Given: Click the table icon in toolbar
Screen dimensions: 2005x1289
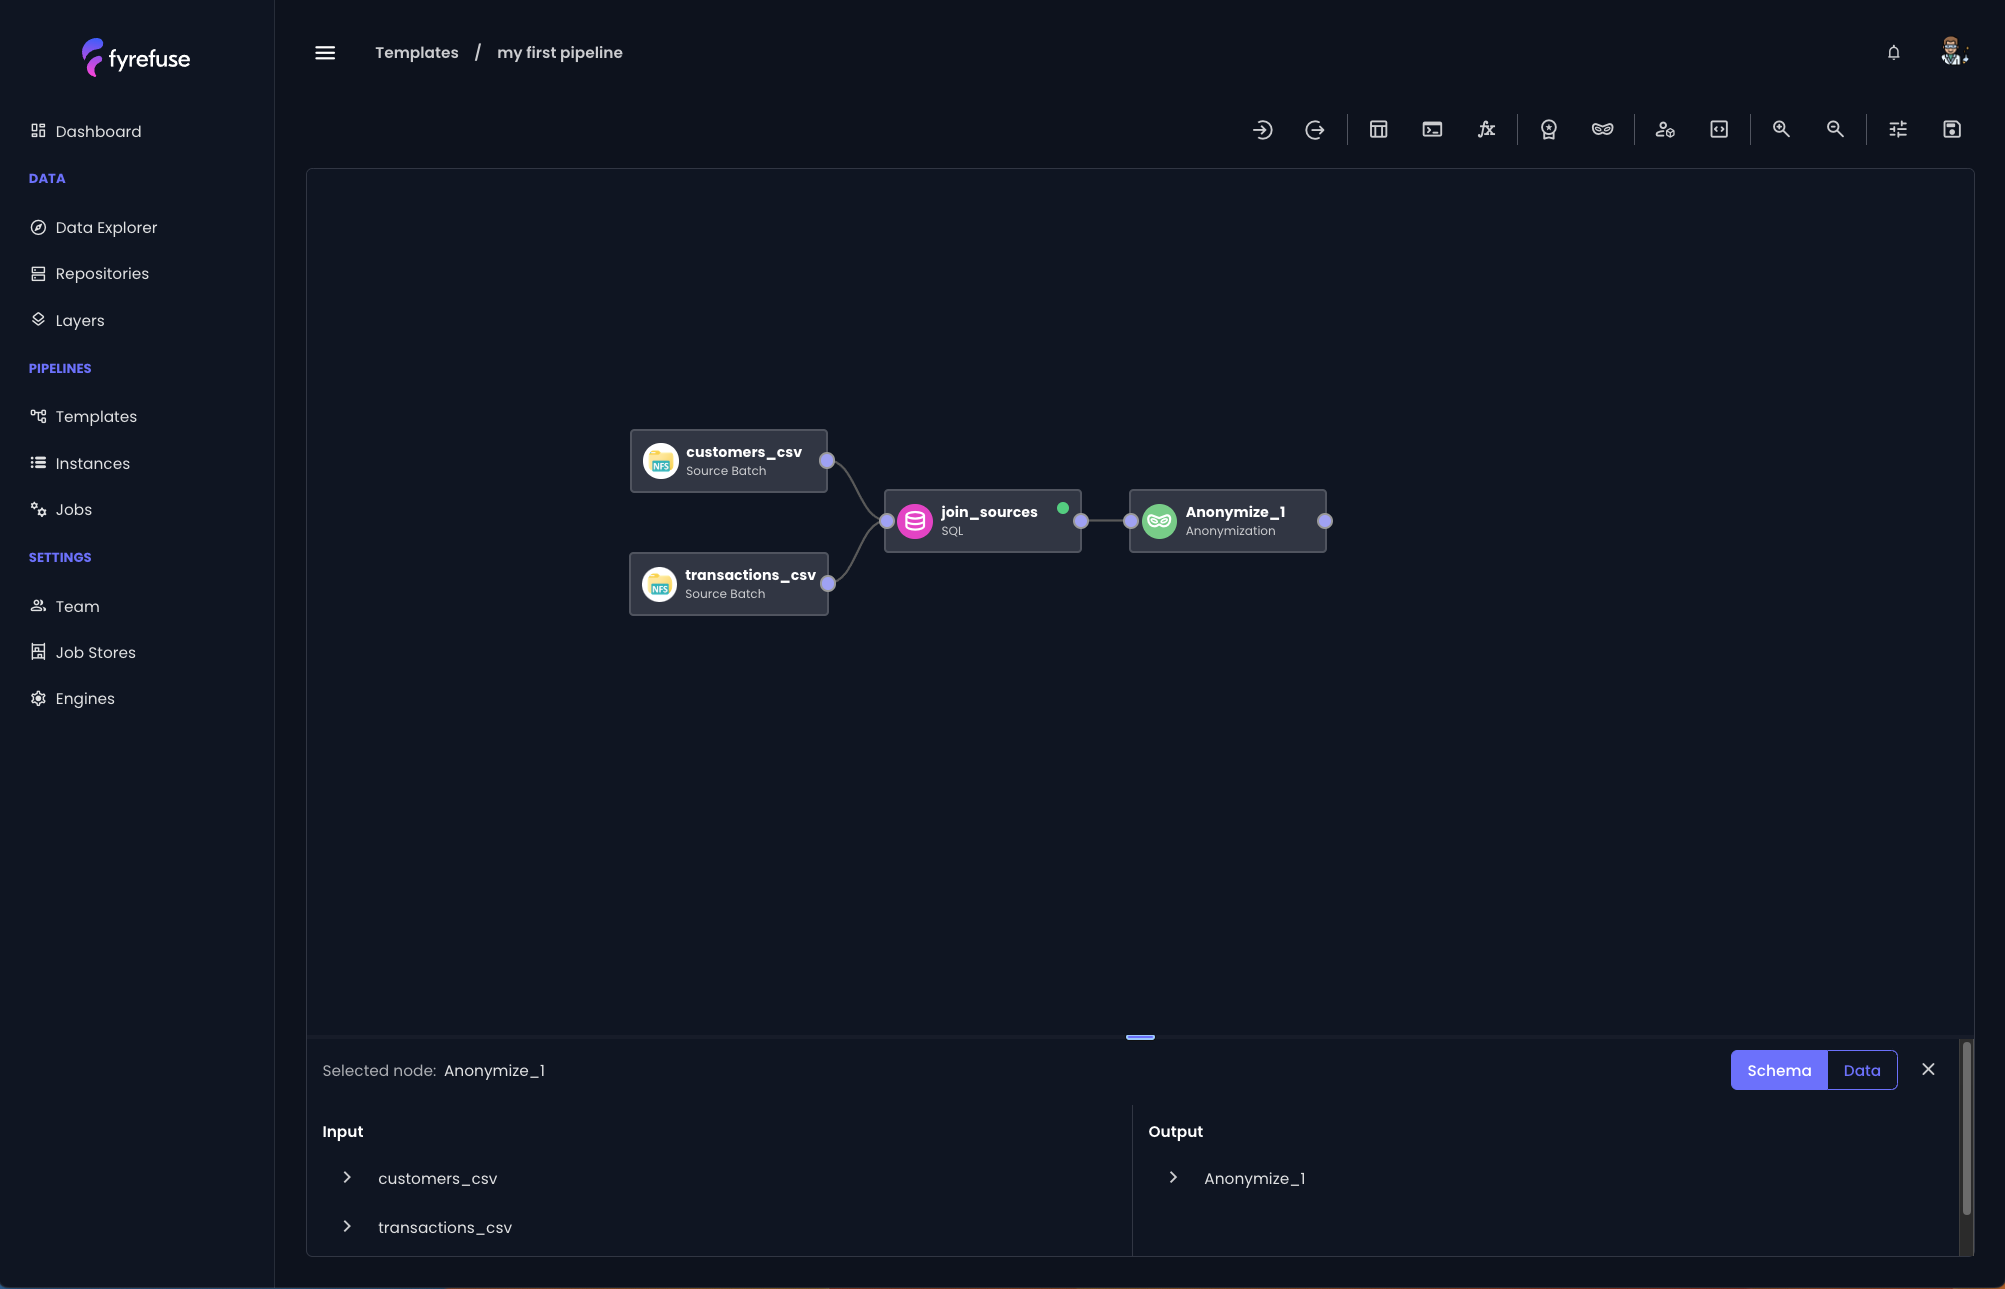Looking at the screenshot, I should 1378,129.
